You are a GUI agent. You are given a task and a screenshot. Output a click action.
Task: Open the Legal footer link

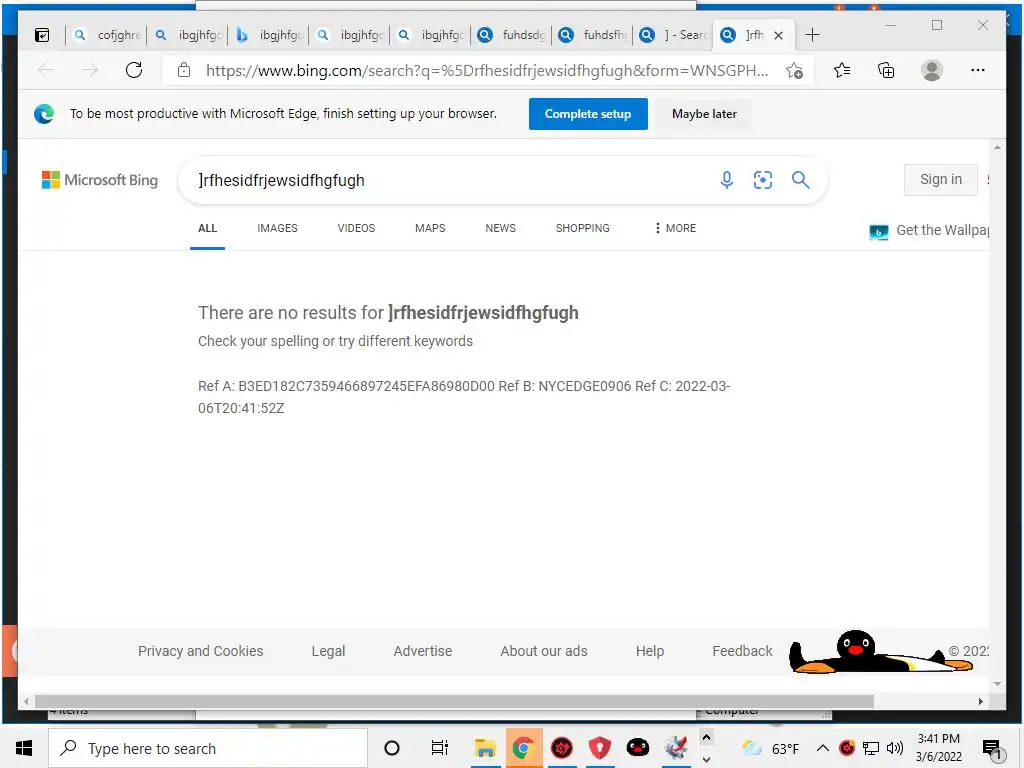point(328,651)
